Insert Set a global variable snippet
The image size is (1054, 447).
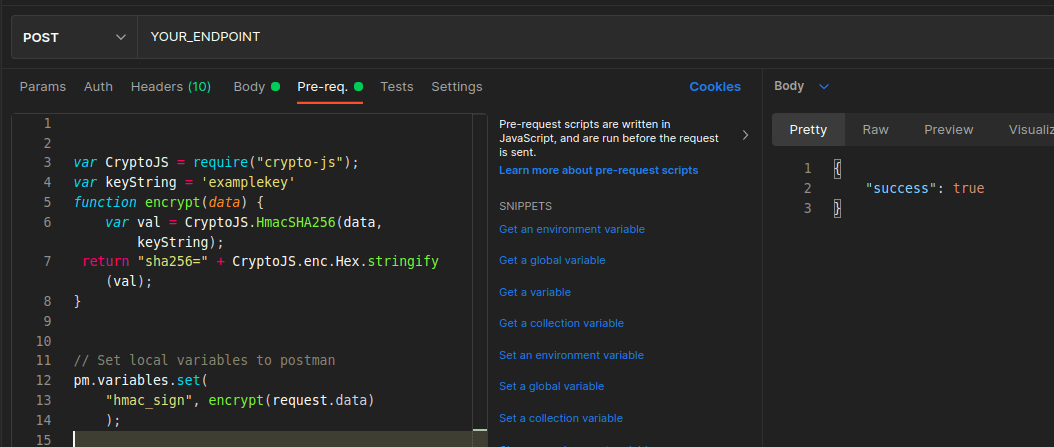[x=551, y=386]
